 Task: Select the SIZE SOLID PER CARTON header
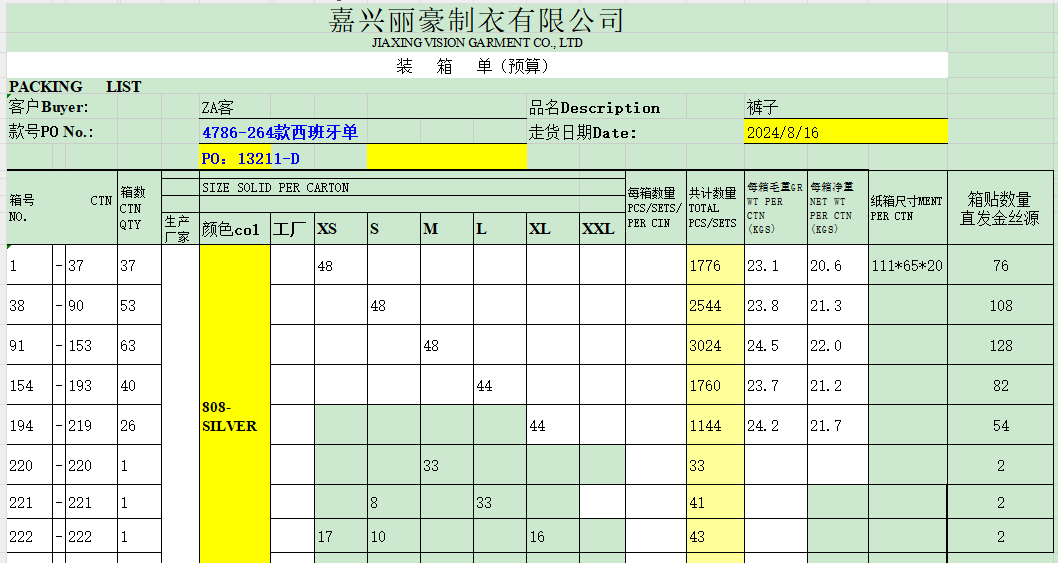[x=276, y=187]
